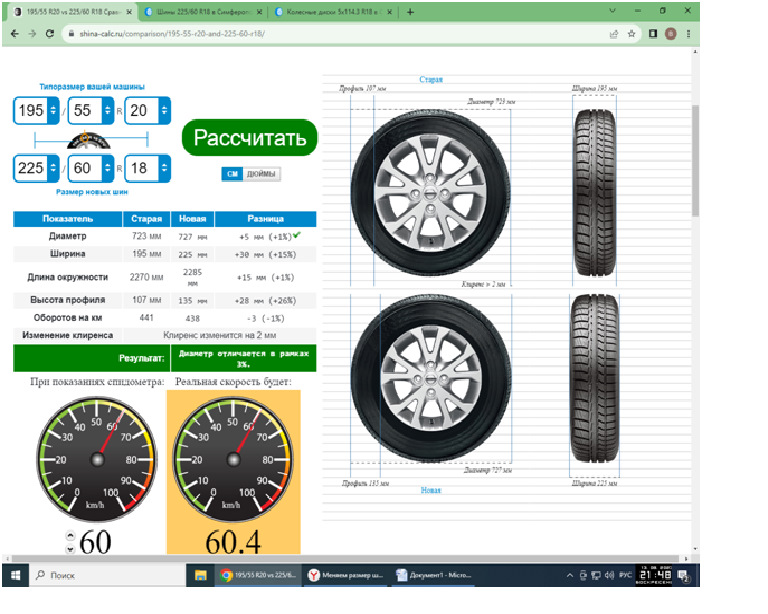Reload the page with the refresh icon
This screenshot has width=768, height=614.
[x=50, y=33]
